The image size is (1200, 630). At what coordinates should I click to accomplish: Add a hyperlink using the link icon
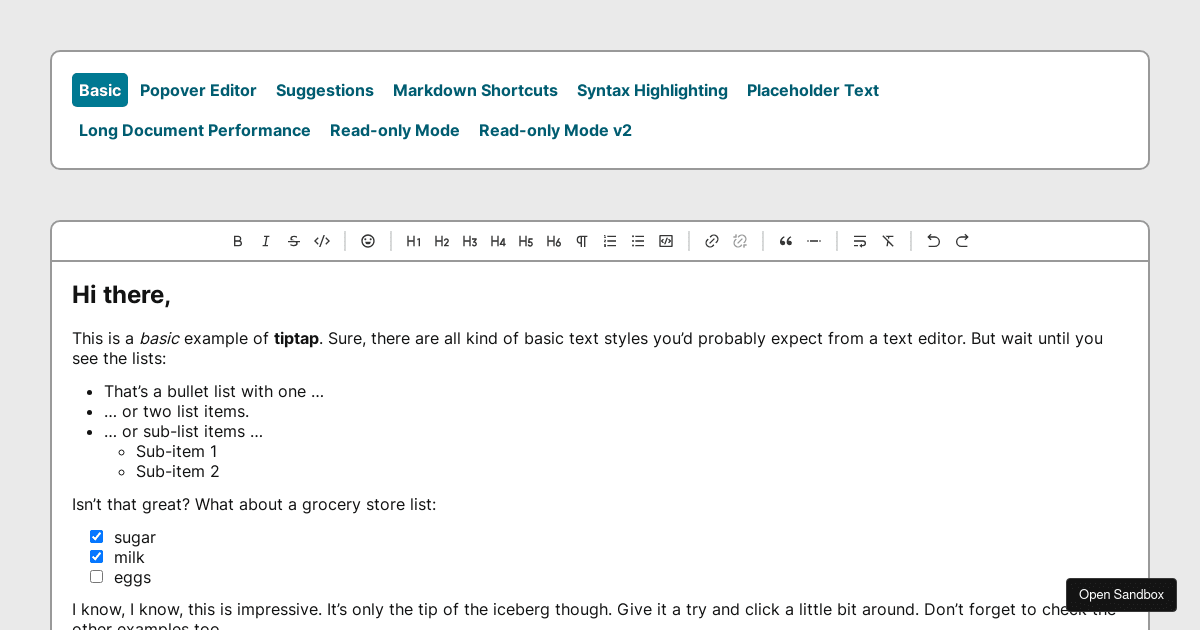click(x=712, y=241)
